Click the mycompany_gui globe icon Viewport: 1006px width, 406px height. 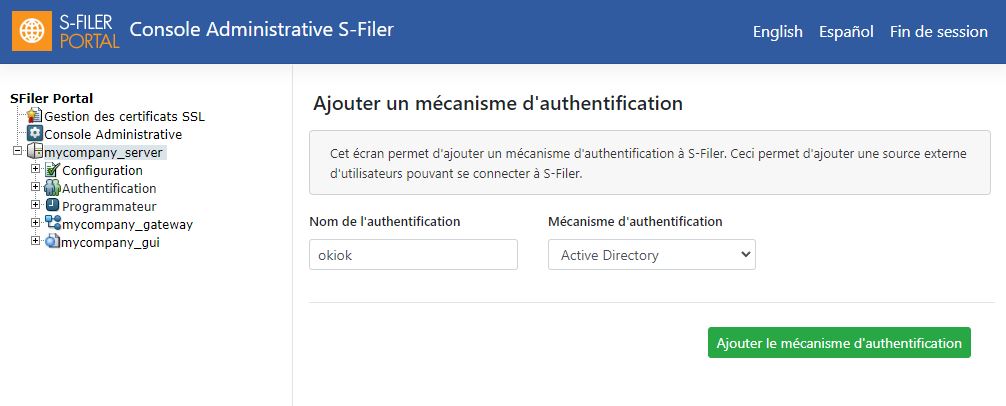pyautogui.click(x=52, y=241)
